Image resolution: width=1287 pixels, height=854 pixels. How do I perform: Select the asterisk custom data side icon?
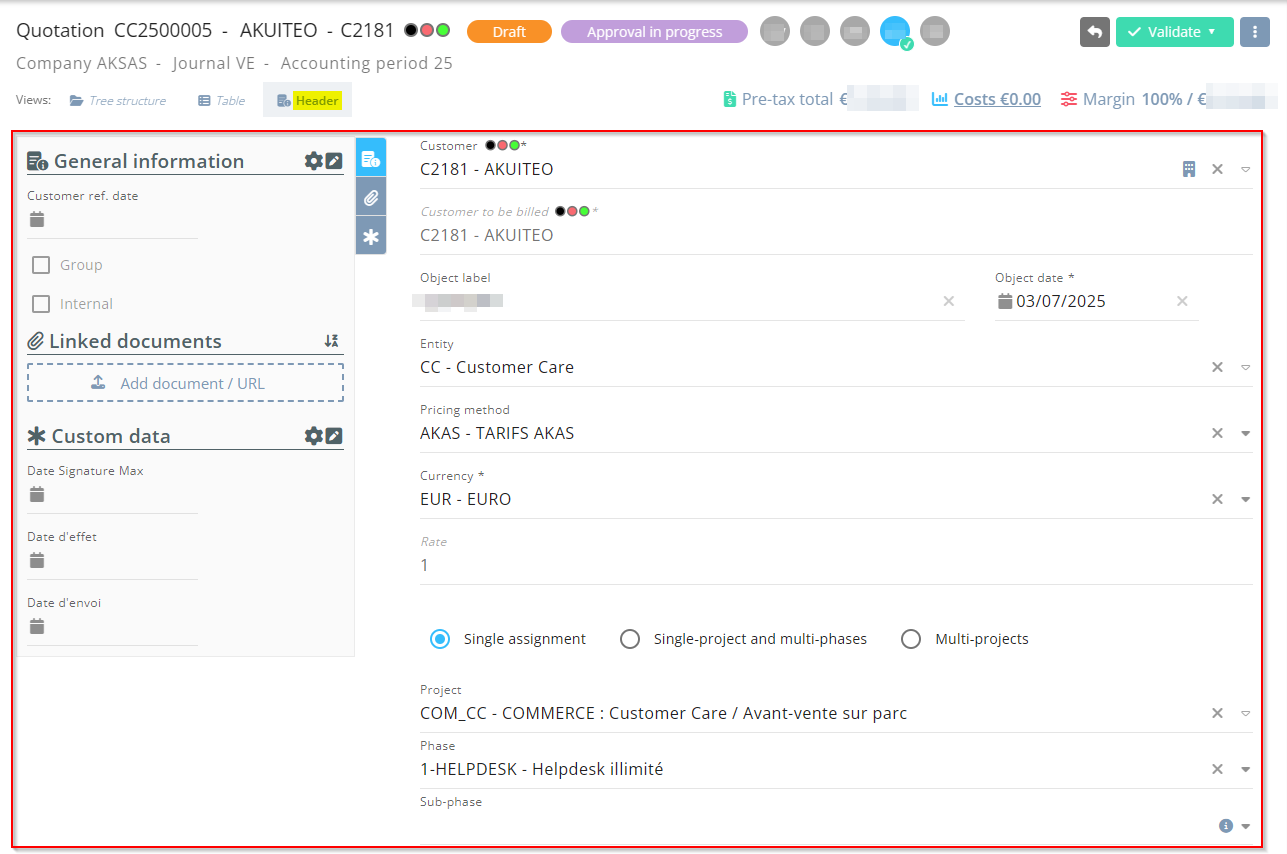371,236
